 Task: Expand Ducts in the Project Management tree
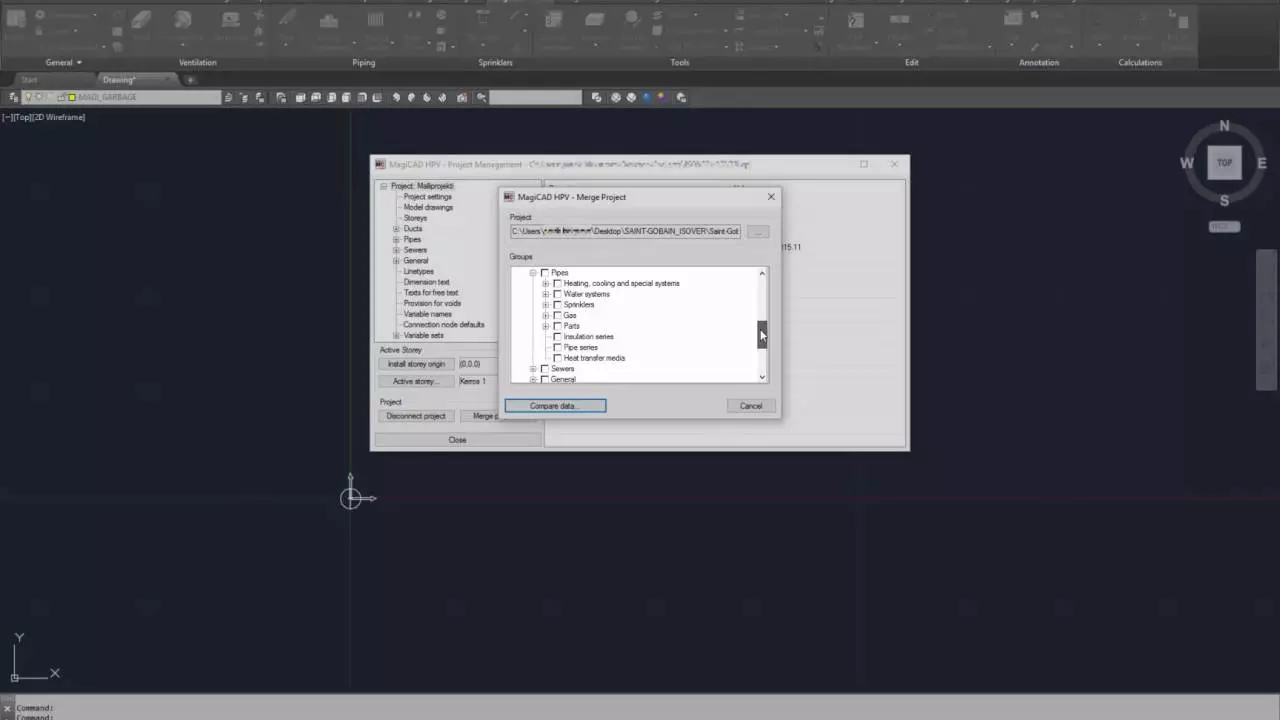(396, 229)
